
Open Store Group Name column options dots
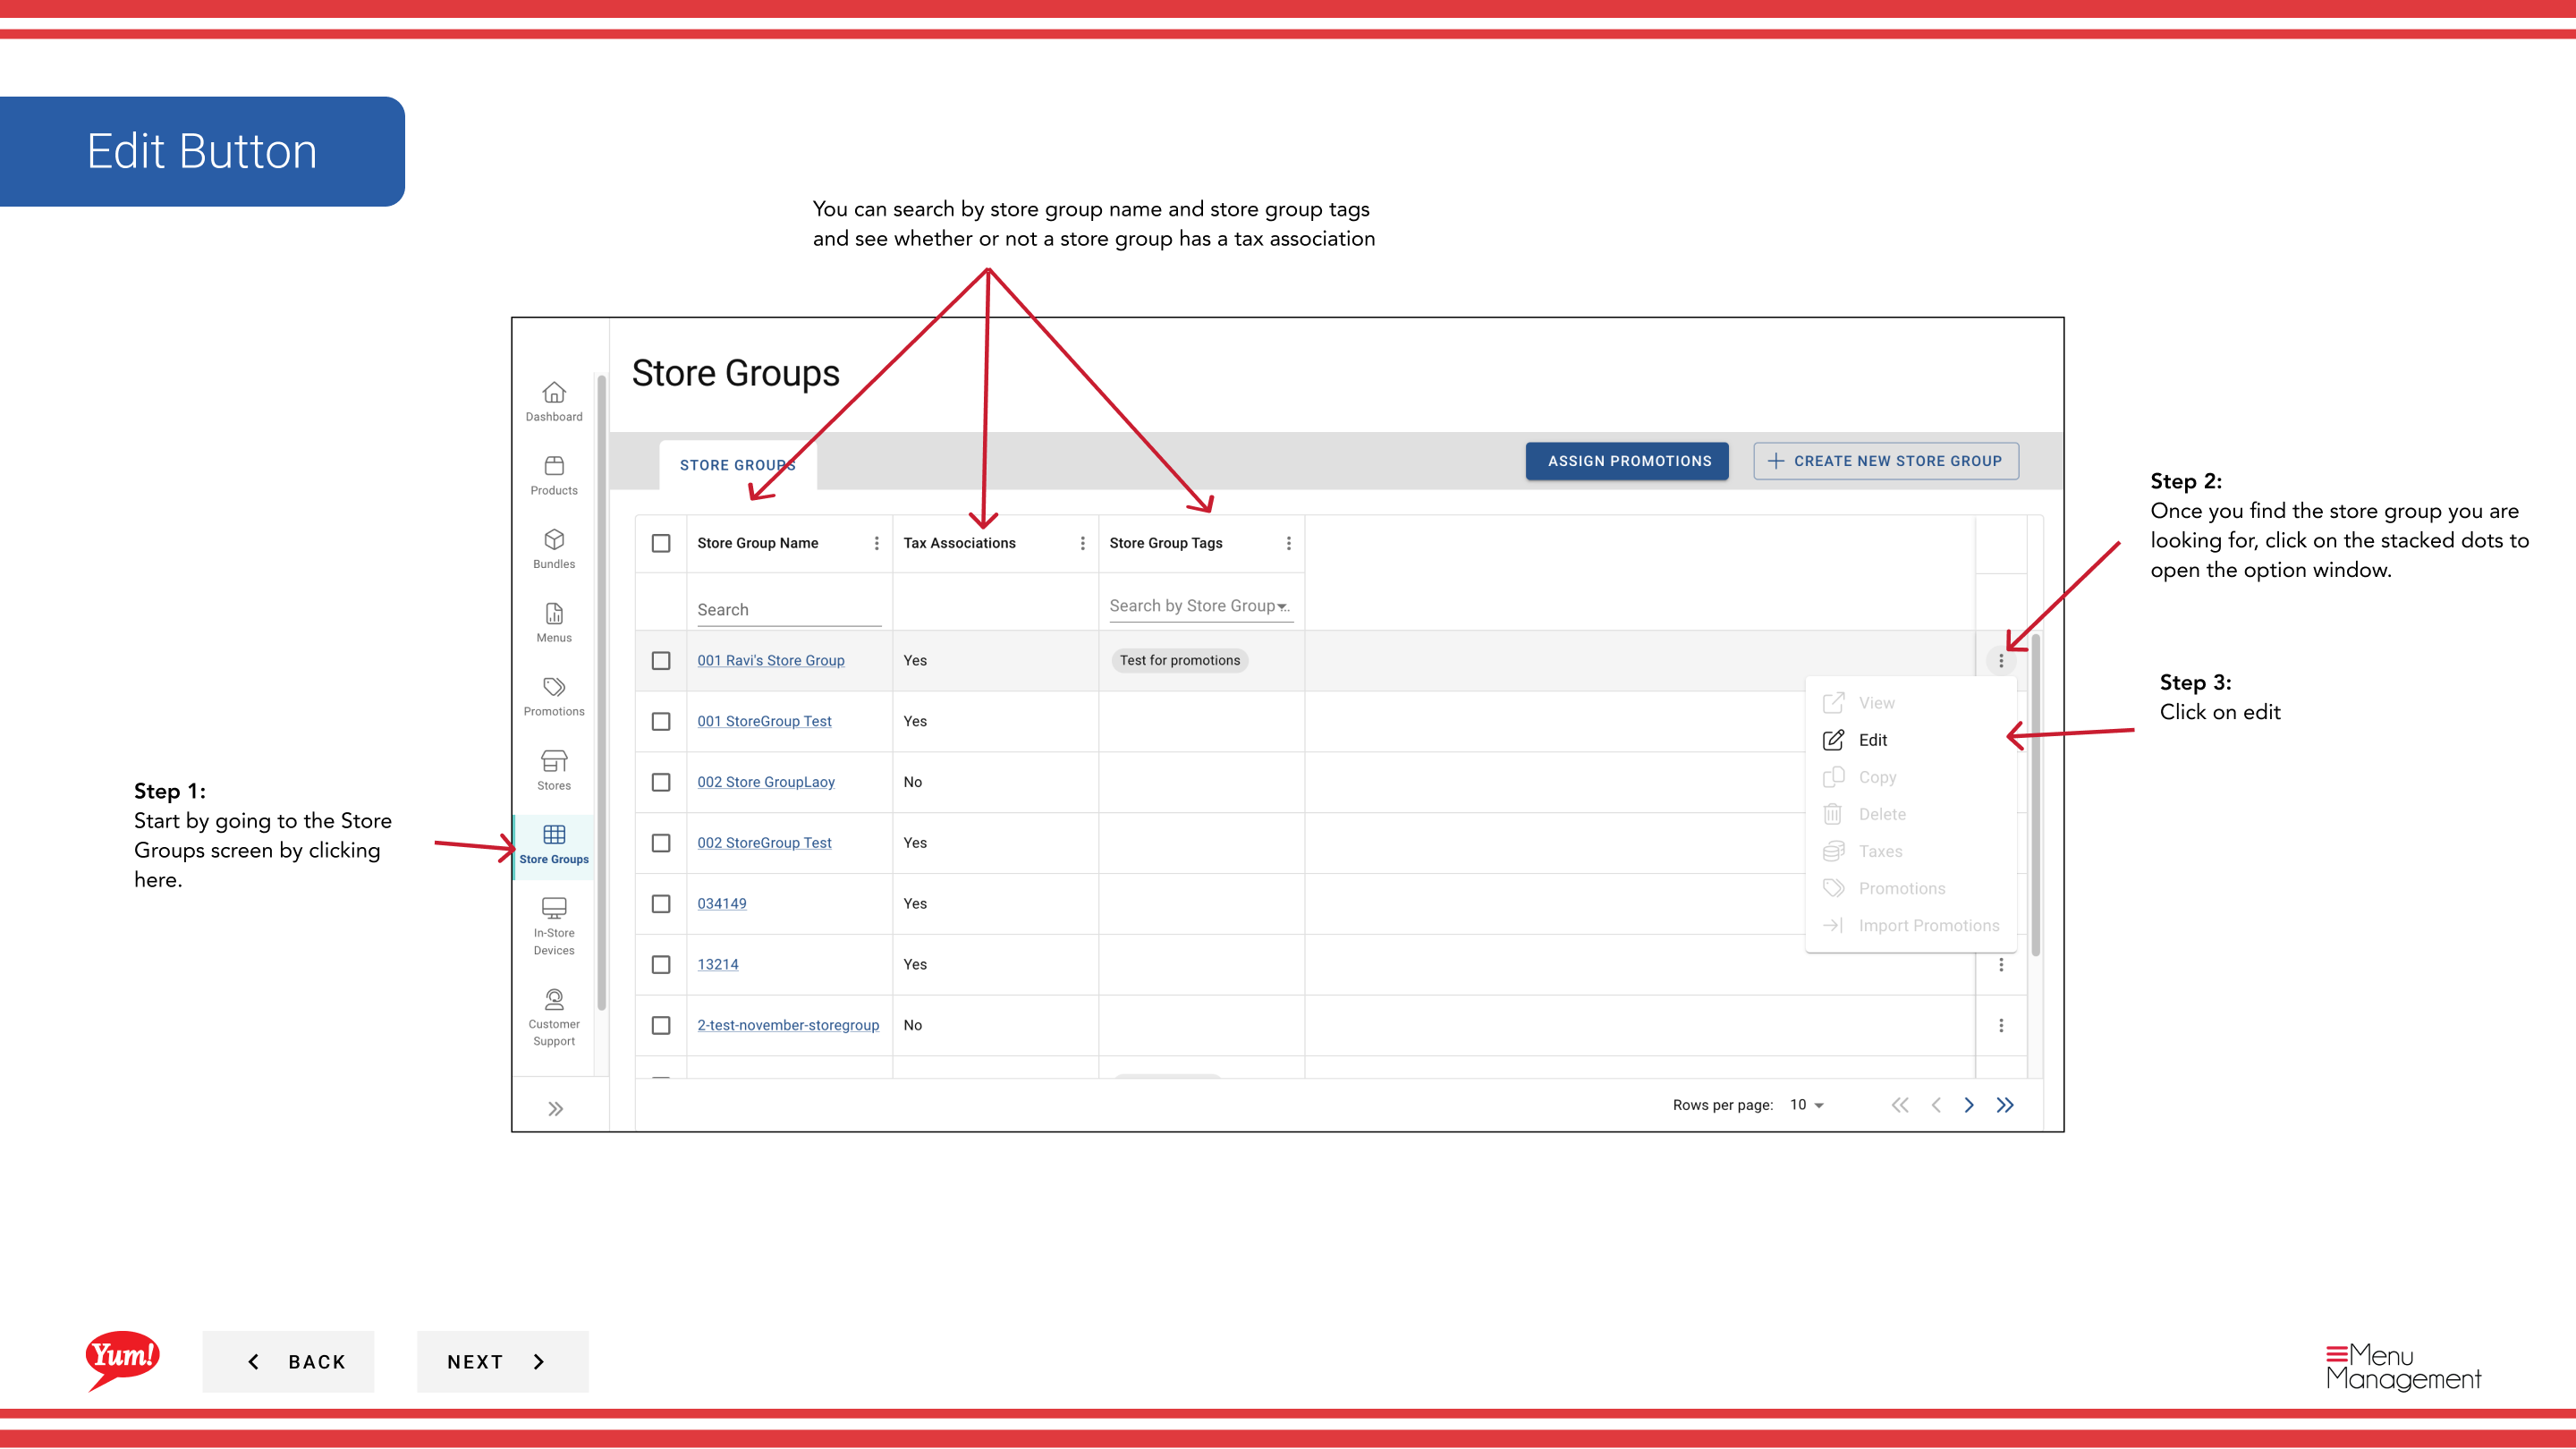click(877, 543)
